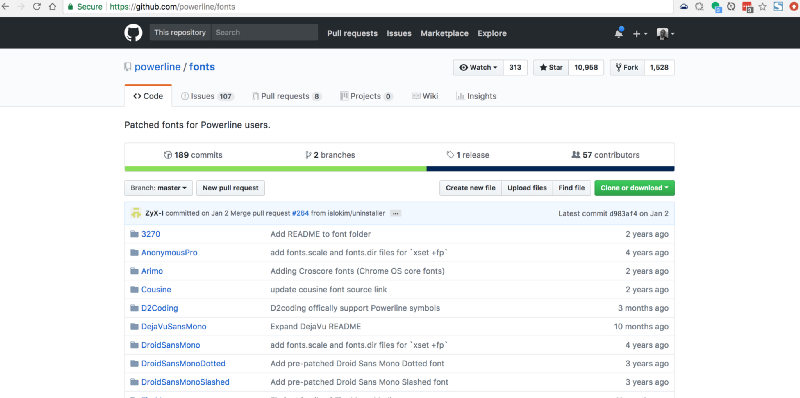Click the Arimo folder icon

coord(134,271)
